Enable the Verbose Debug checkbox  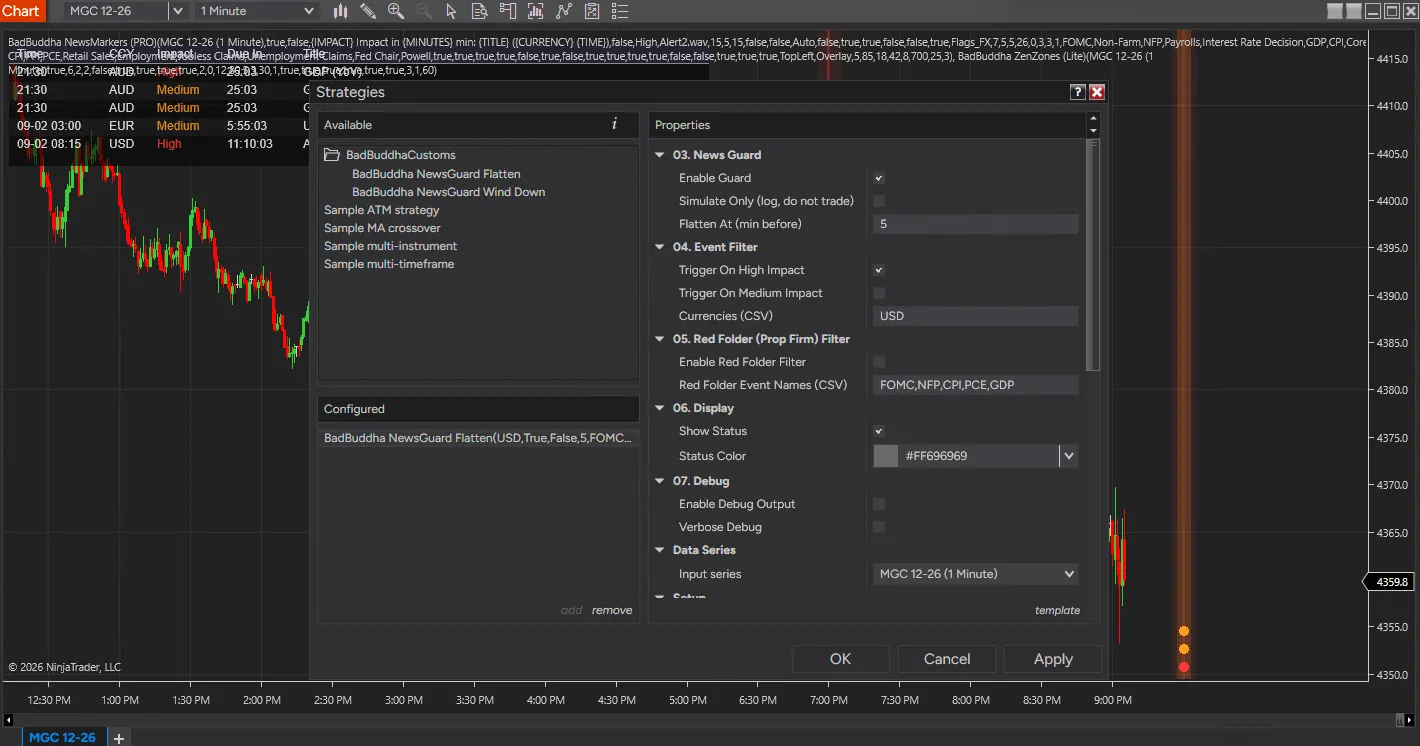tap(879, 527)
